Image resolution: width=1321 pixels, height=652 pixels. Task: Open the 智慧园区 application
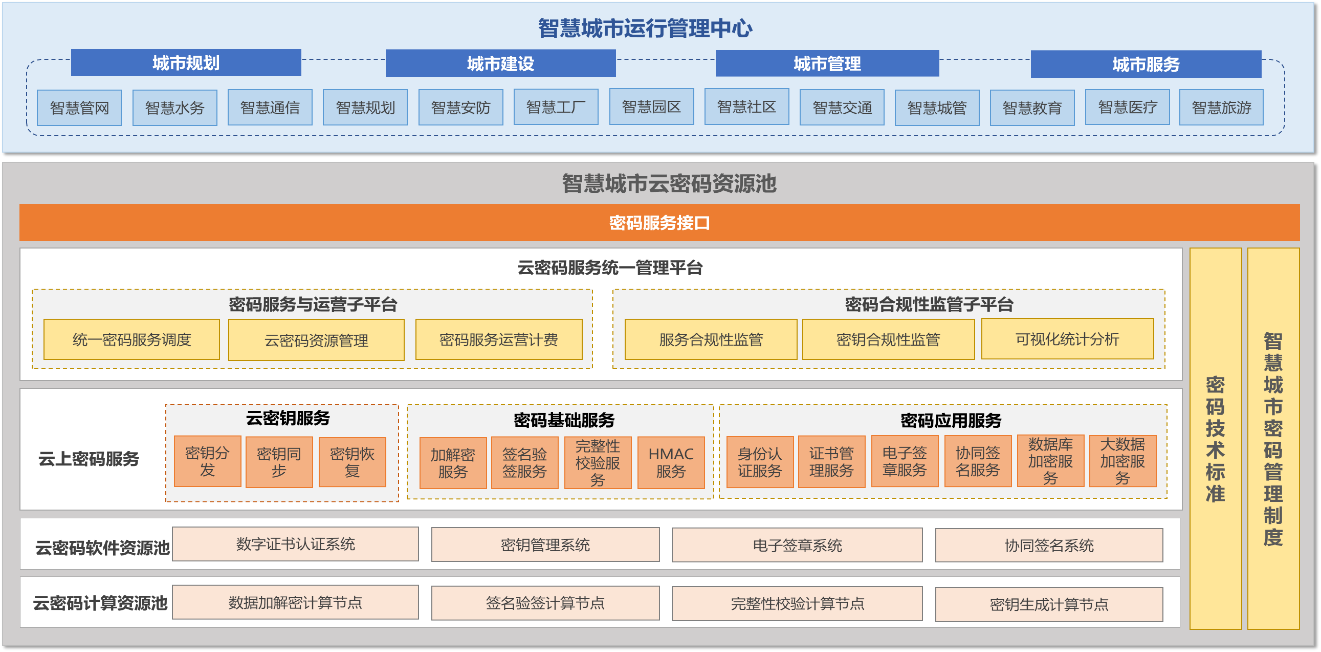(x=653, y=106)
